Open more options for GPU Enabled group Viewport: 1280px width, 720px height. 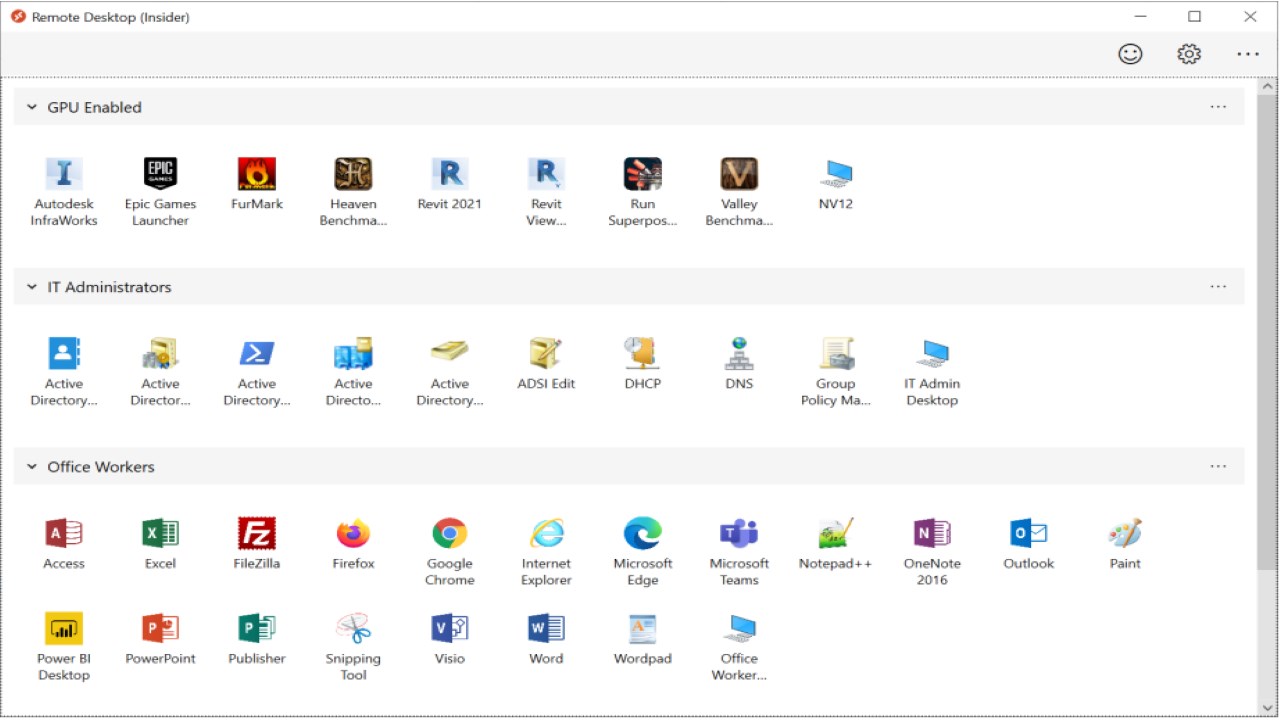tap(1218, 107)
